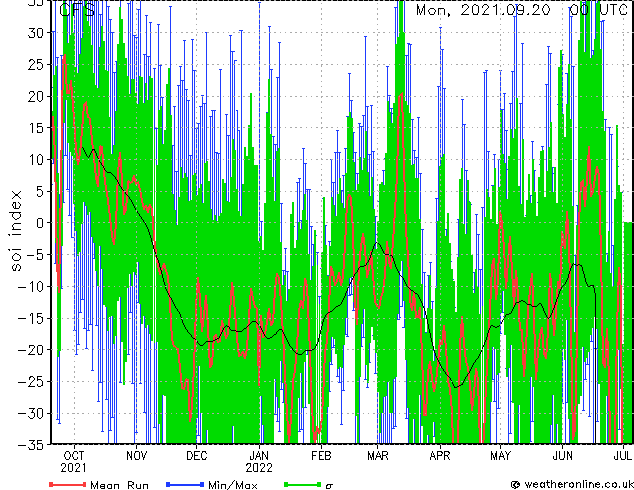Click the '15' y-axis tick label
Viewport: 634px width, 490px height.
(x=36, y=128)
